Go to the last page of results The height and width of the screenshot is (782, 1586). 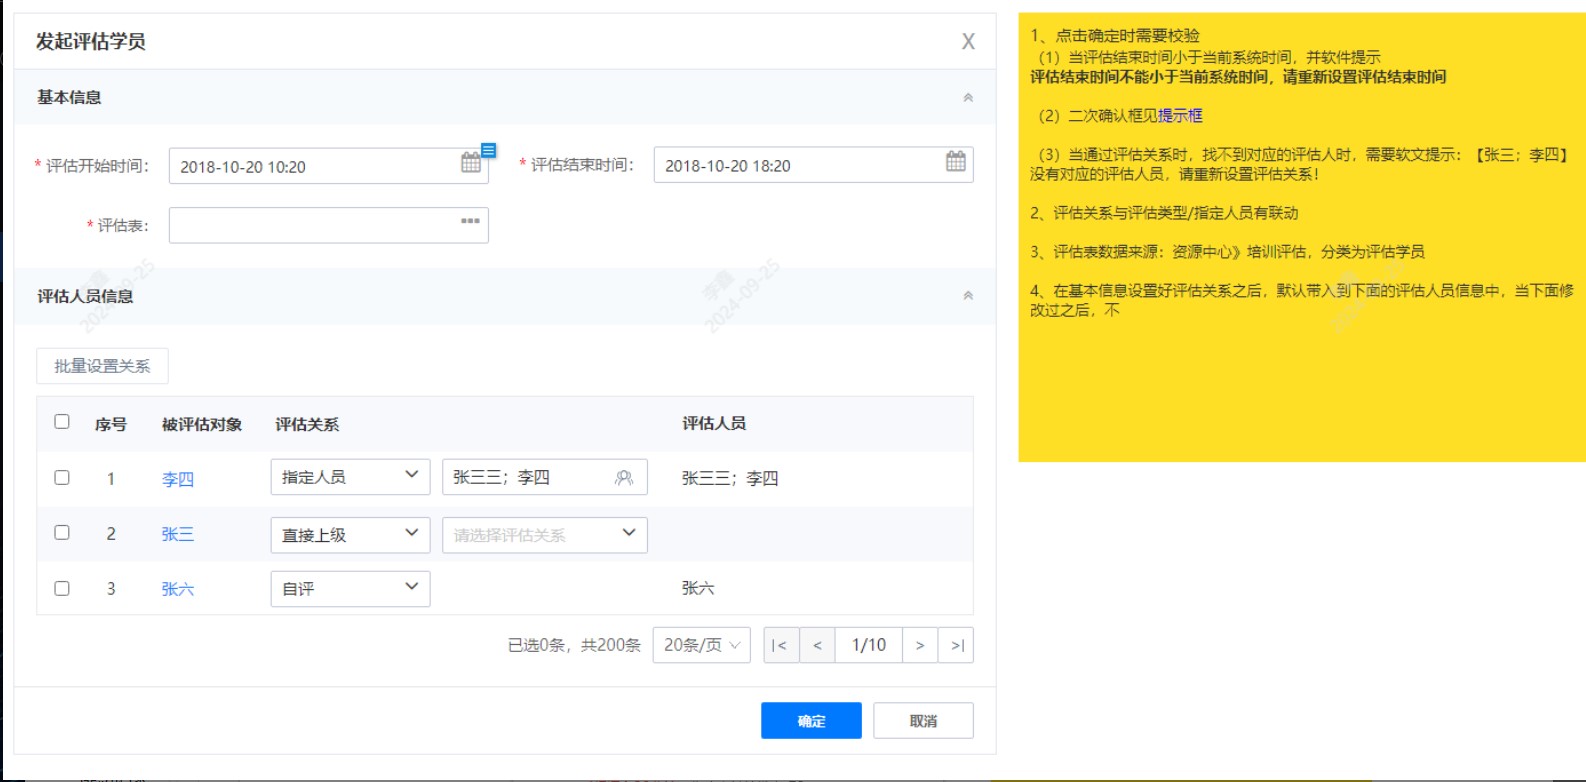pos(957,646)
